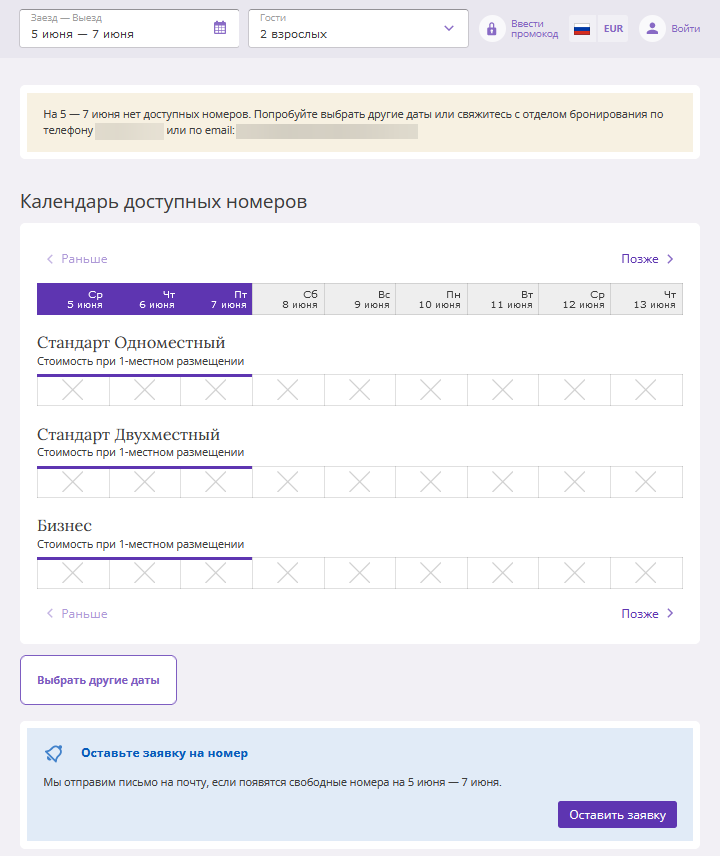Change currency via EUR button
Viewport: 720px width, 856px height.
[613, 29]
